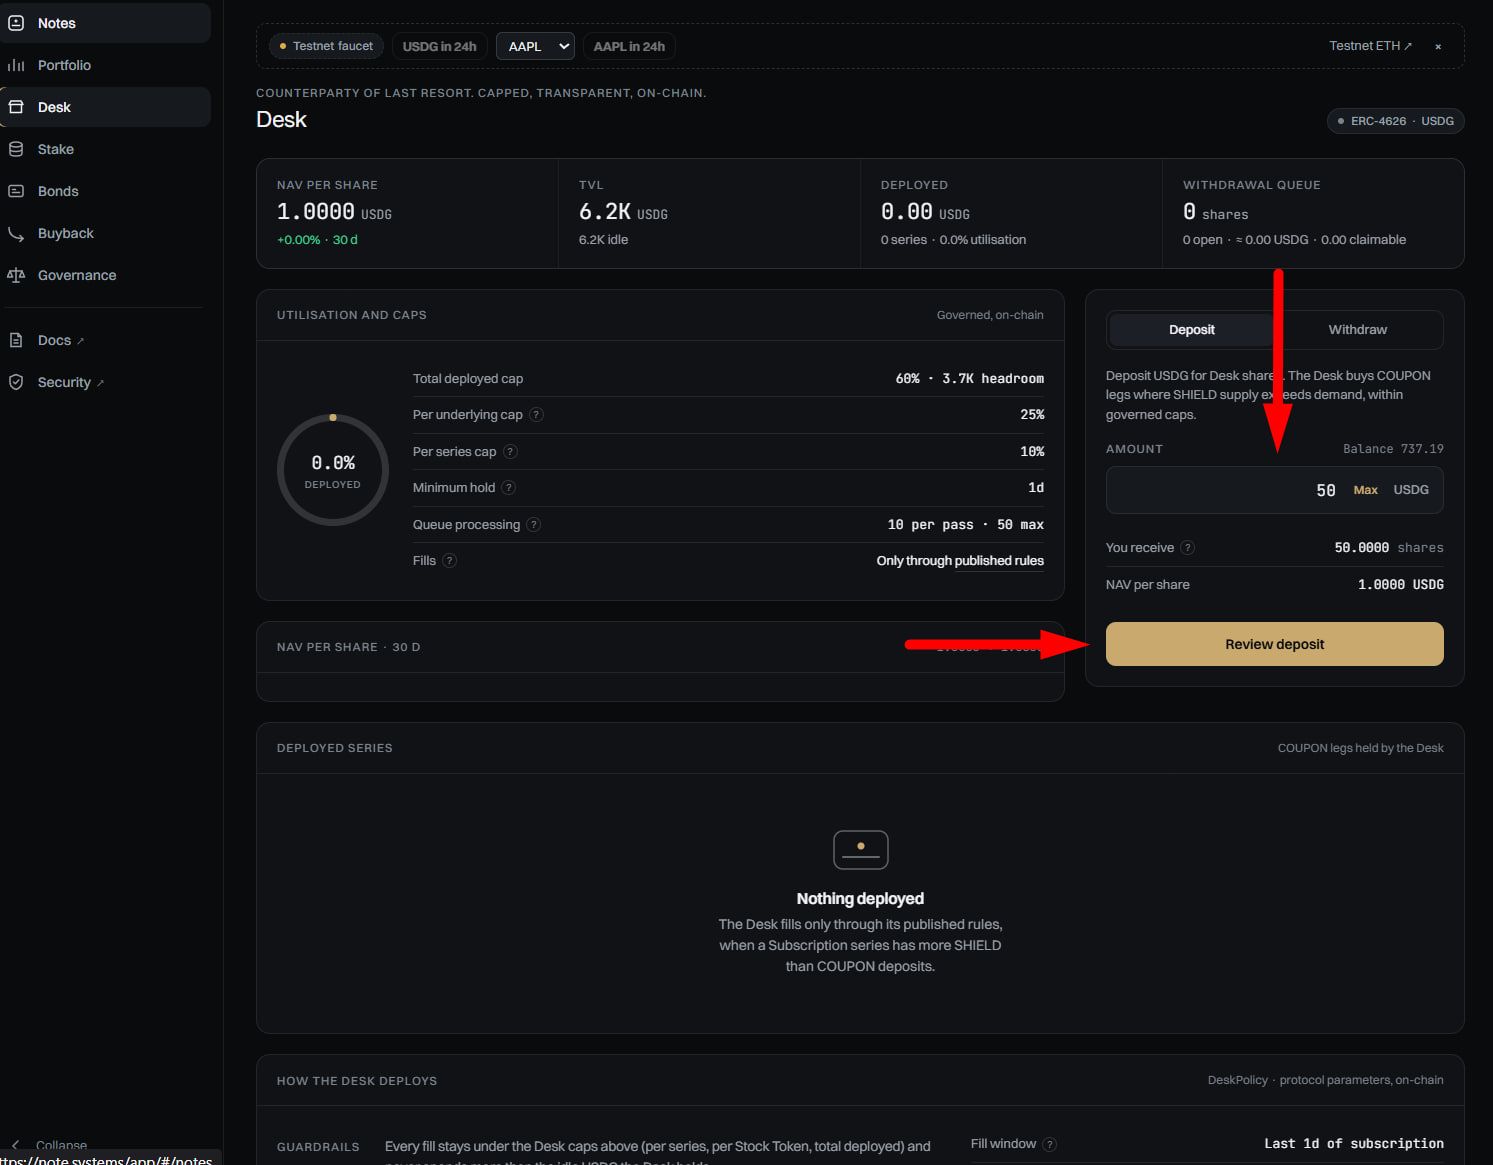Click the 10 per pass · 50 max value
Image resolution: width=1493 pixels, height=1165 pixels.
tap(965, 525)
